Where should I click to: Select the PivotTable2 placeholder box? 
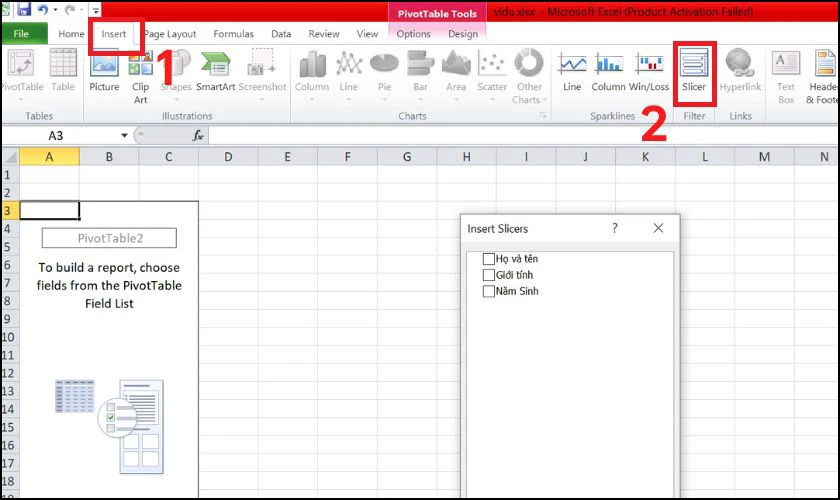coord(109,238)
